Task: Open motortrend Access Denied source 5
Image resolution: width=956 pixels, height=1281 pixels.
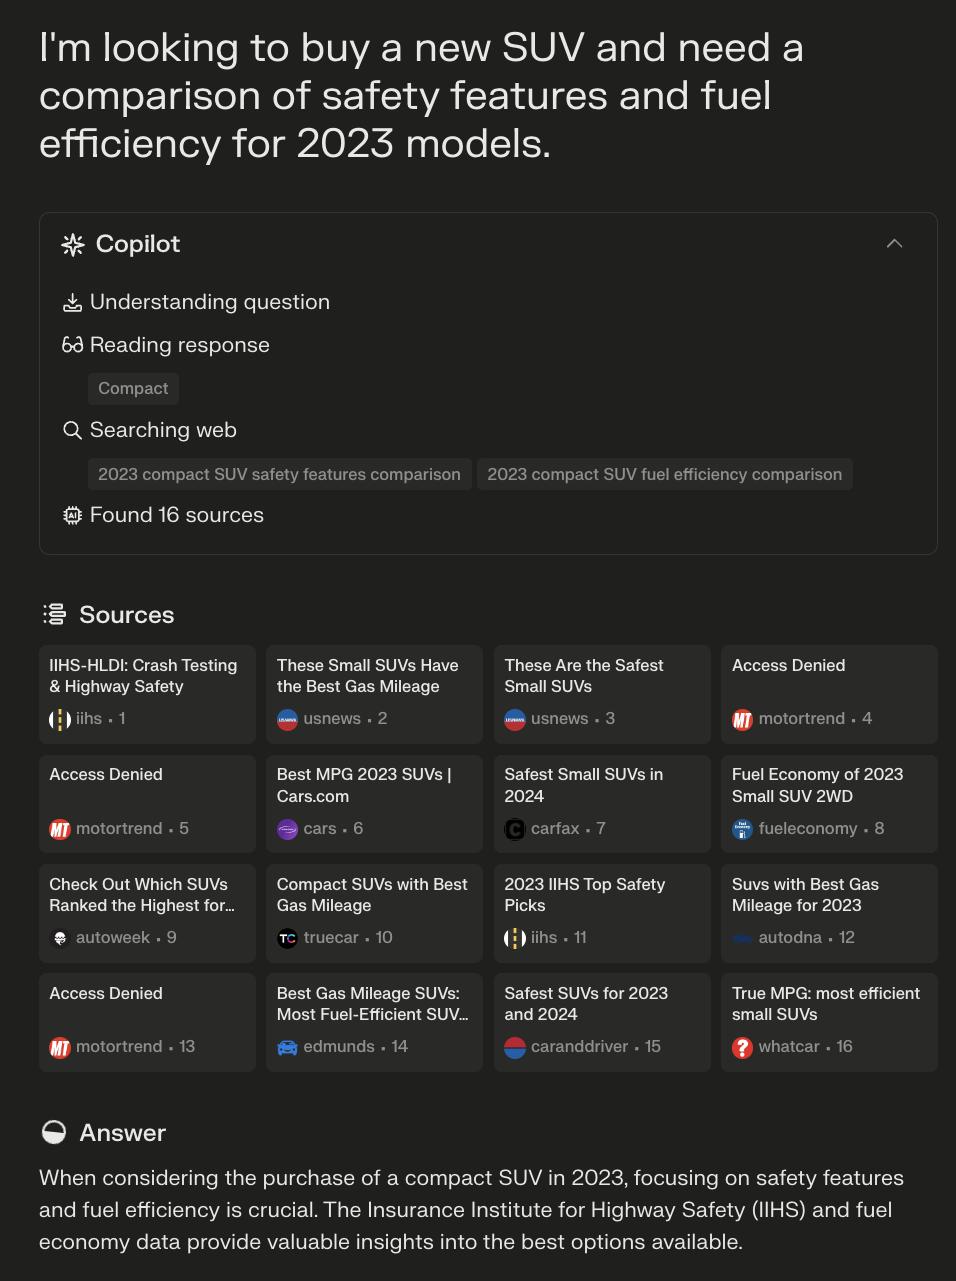Action: click(x=148, y=804)
